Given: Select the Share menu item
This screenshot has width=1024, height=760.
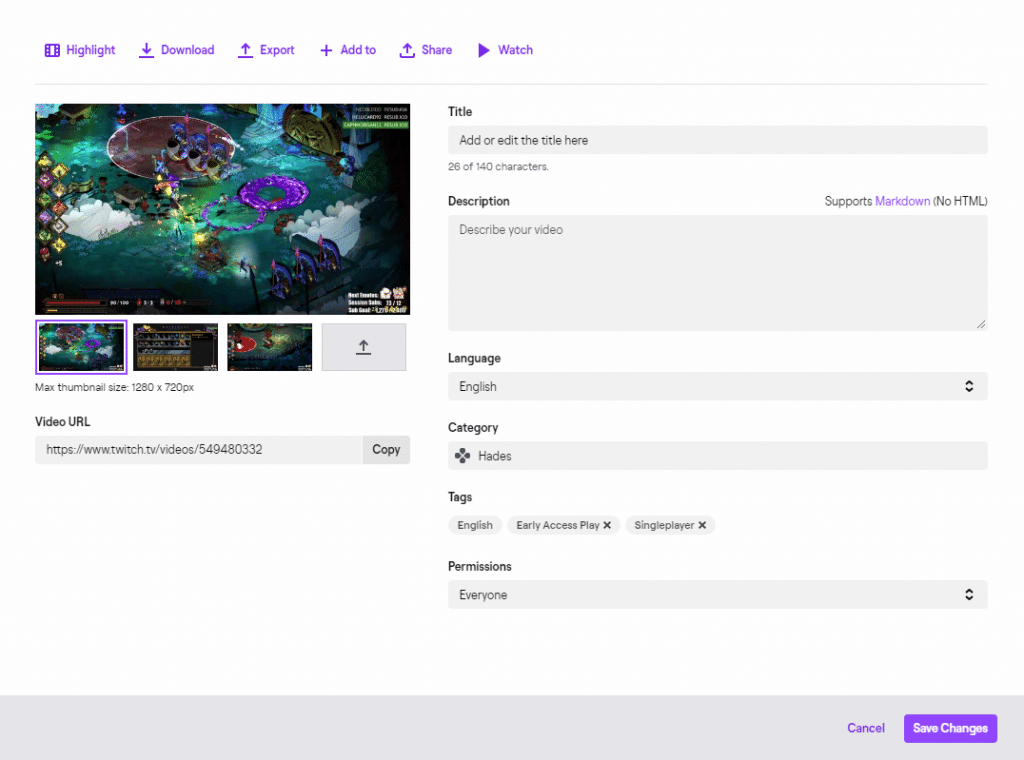Looking at the screenshot, I should [426, 49].
